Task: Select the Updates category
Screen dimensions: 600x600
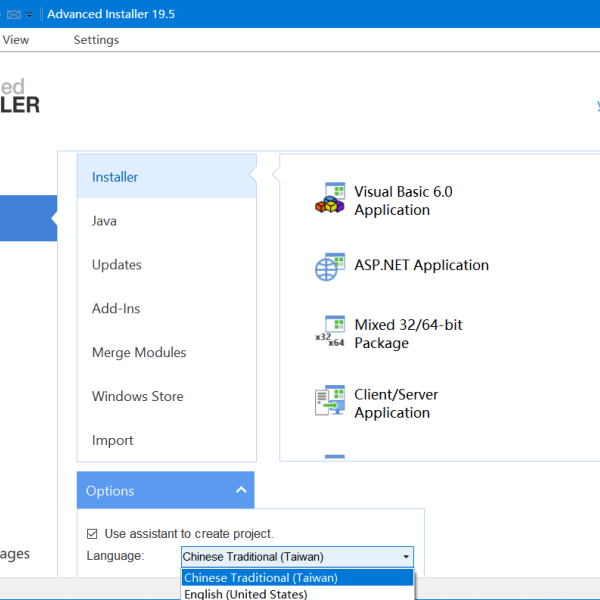Action: (x=166, y=265)
